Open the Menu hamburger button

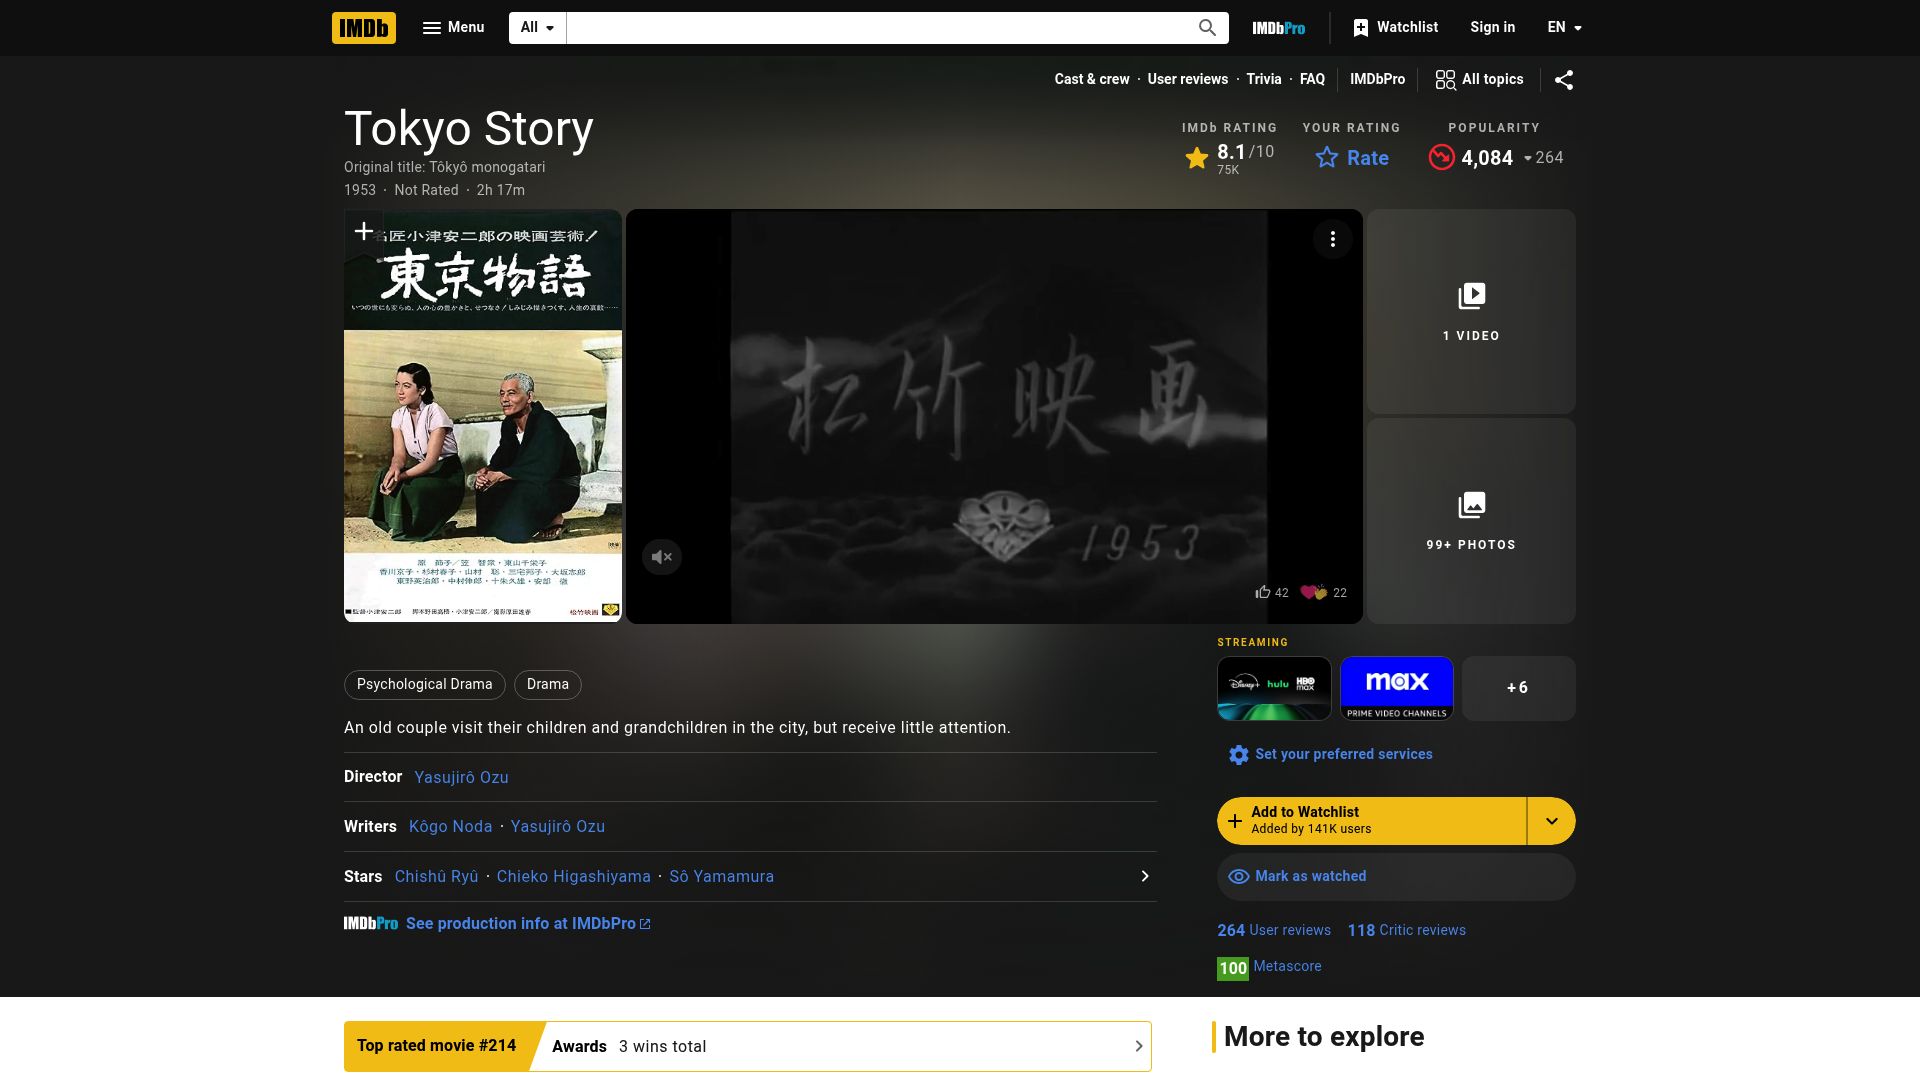[453, 28]
